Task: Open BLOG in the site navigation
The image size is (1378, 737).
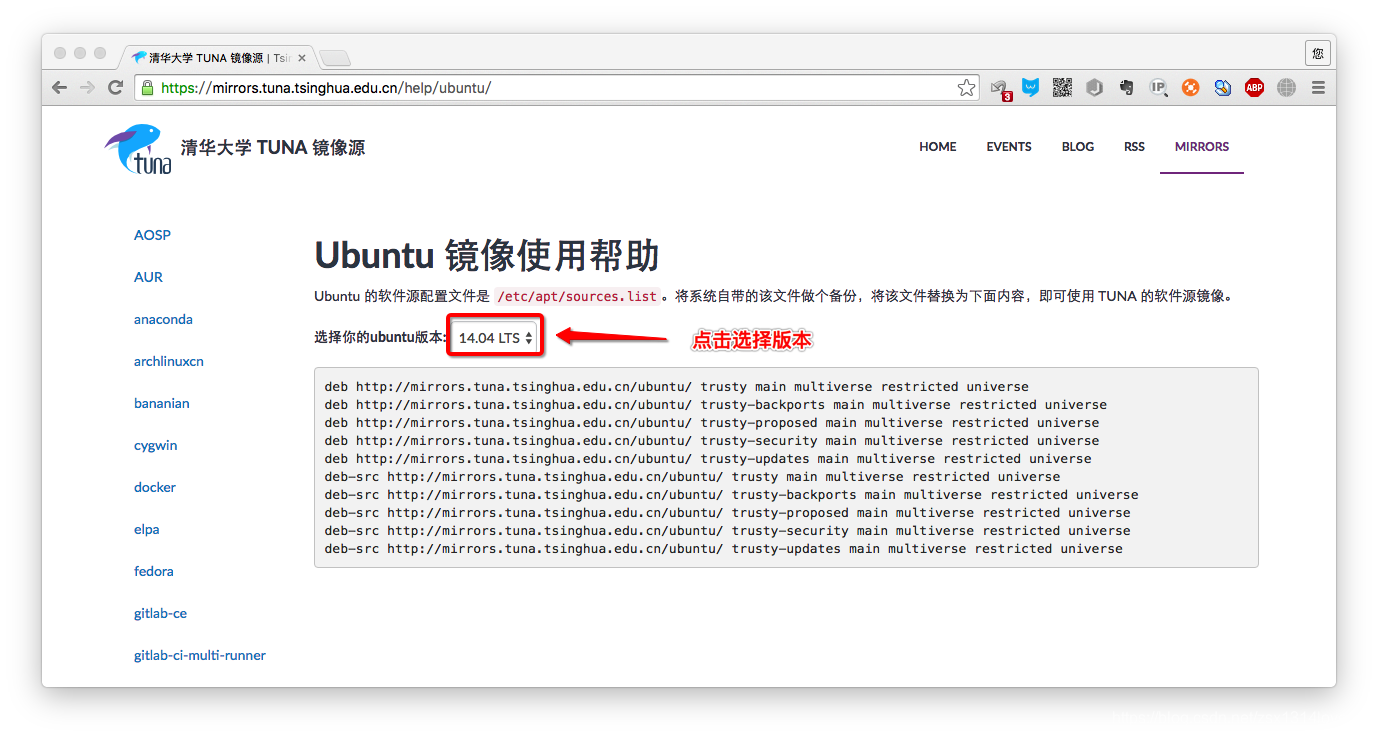Action: click(1078, 147)
